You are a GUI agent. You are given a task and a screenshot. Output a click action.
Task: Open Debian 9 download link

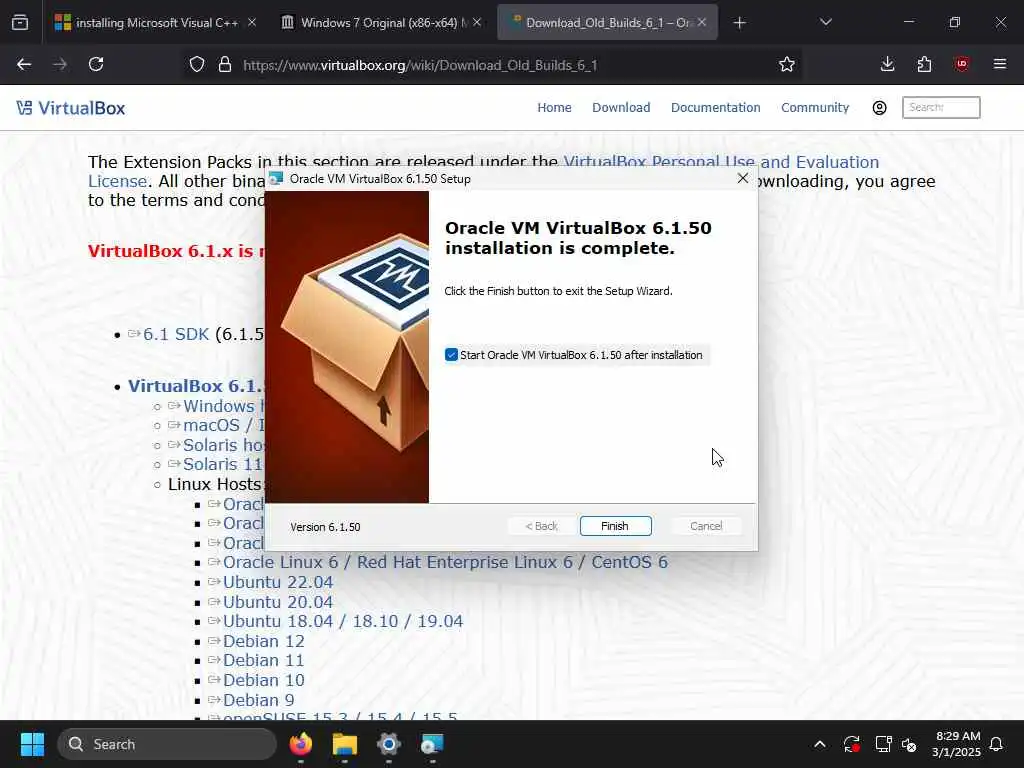259,699
